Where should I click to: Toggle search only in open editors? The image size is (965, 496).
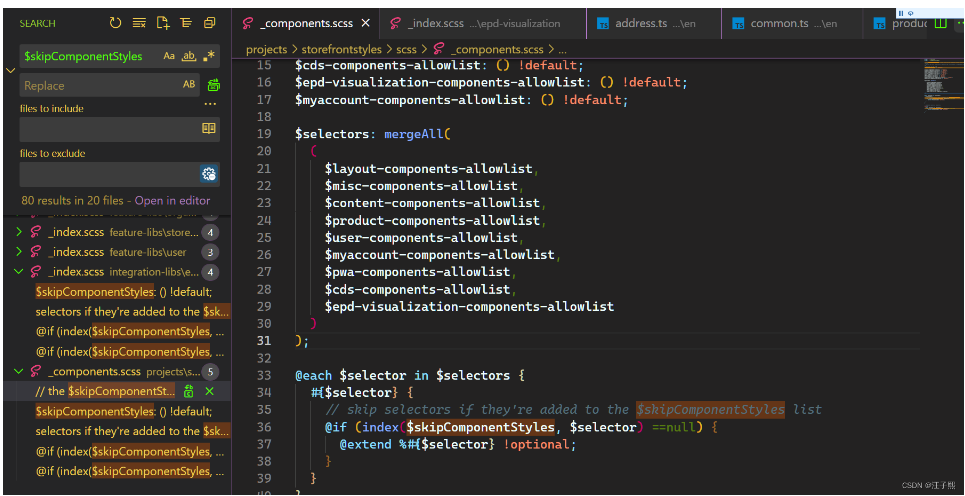209,129
